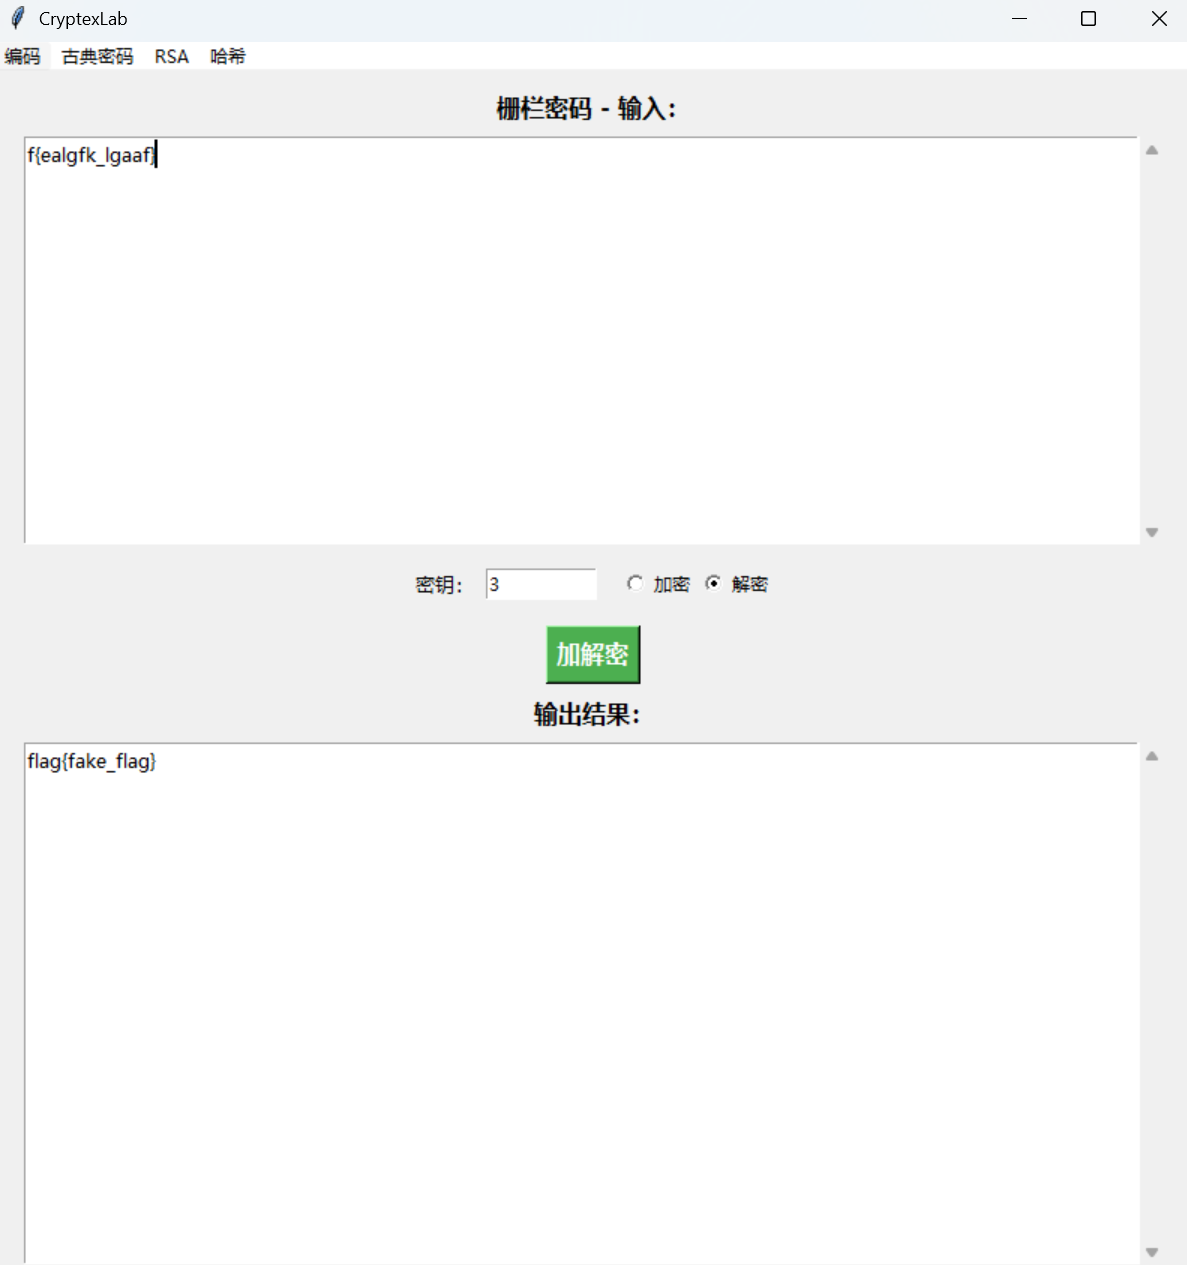
Task: Click the 密钥 key input field
Action: click(x=540, y=584)
